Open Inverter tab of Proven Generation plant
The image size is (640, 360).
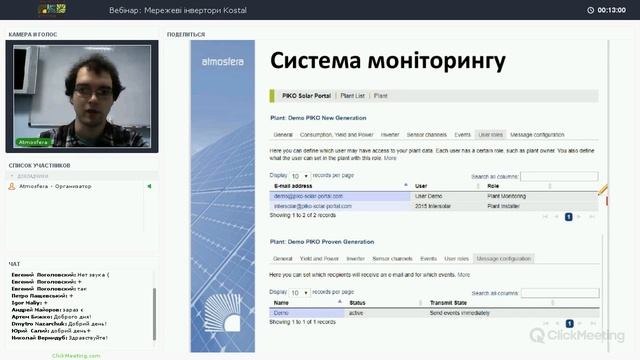click(x=356, y=259)
